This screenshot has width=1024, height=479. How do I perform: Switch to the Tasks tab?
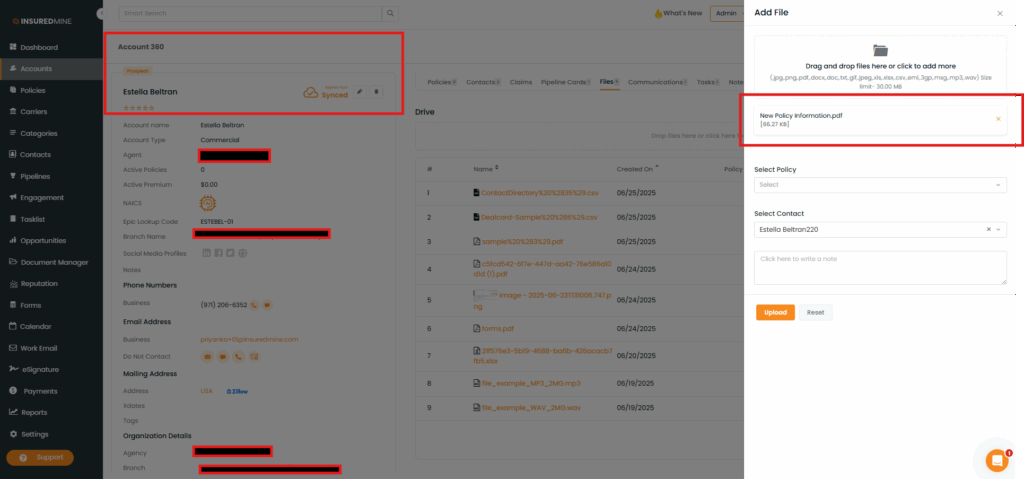[x=708, y=82]
